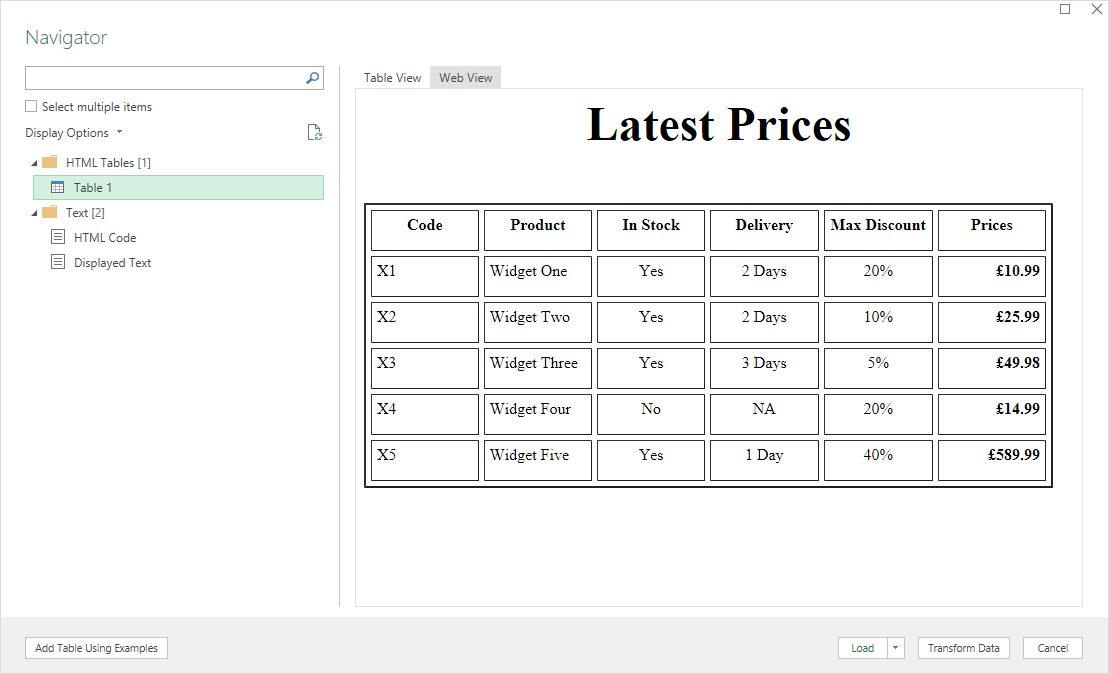Click the Text folder icon
Image resolution: width=1109 pixels, height=674 pixels.
(x=50, y=212)
